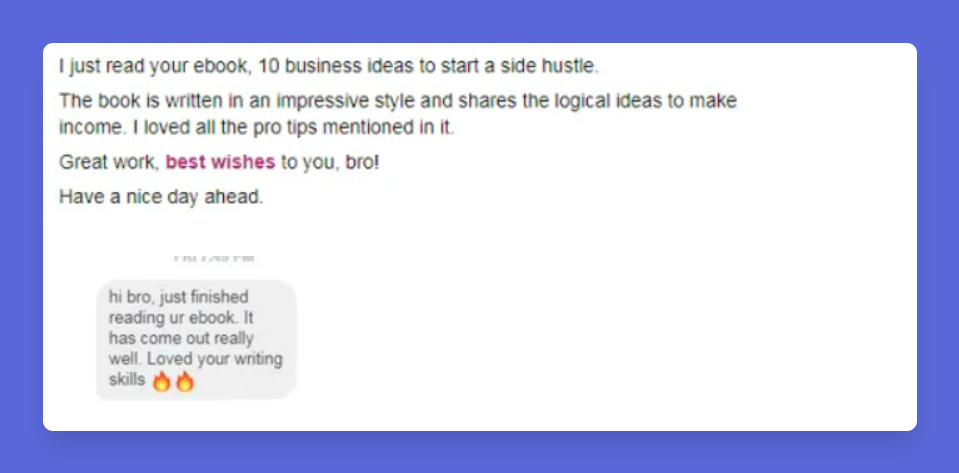Select the gray chat message bubble

pos(196,340)
